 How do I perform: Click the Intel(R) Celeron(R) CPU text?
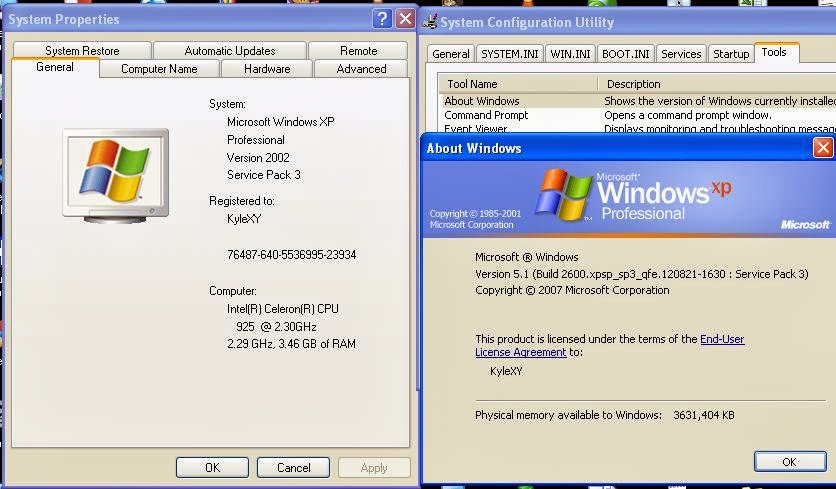coord(283,309)
